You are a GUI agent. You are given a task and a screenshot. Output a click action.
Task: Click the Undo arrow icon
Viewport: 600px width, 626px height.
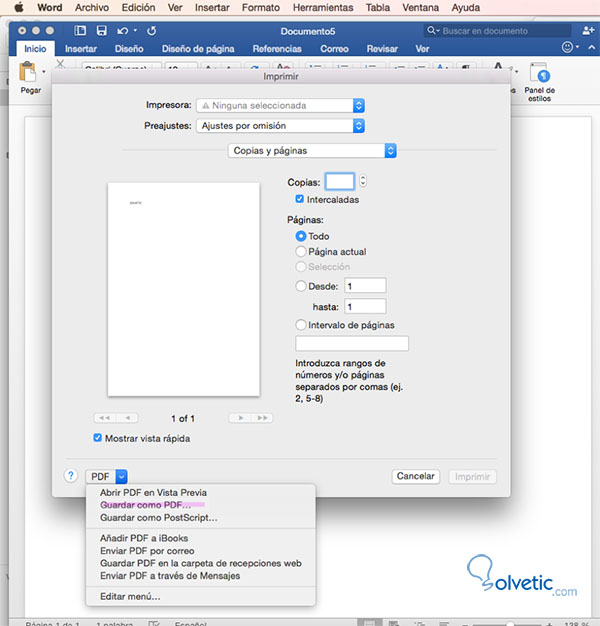pos(123,31)
